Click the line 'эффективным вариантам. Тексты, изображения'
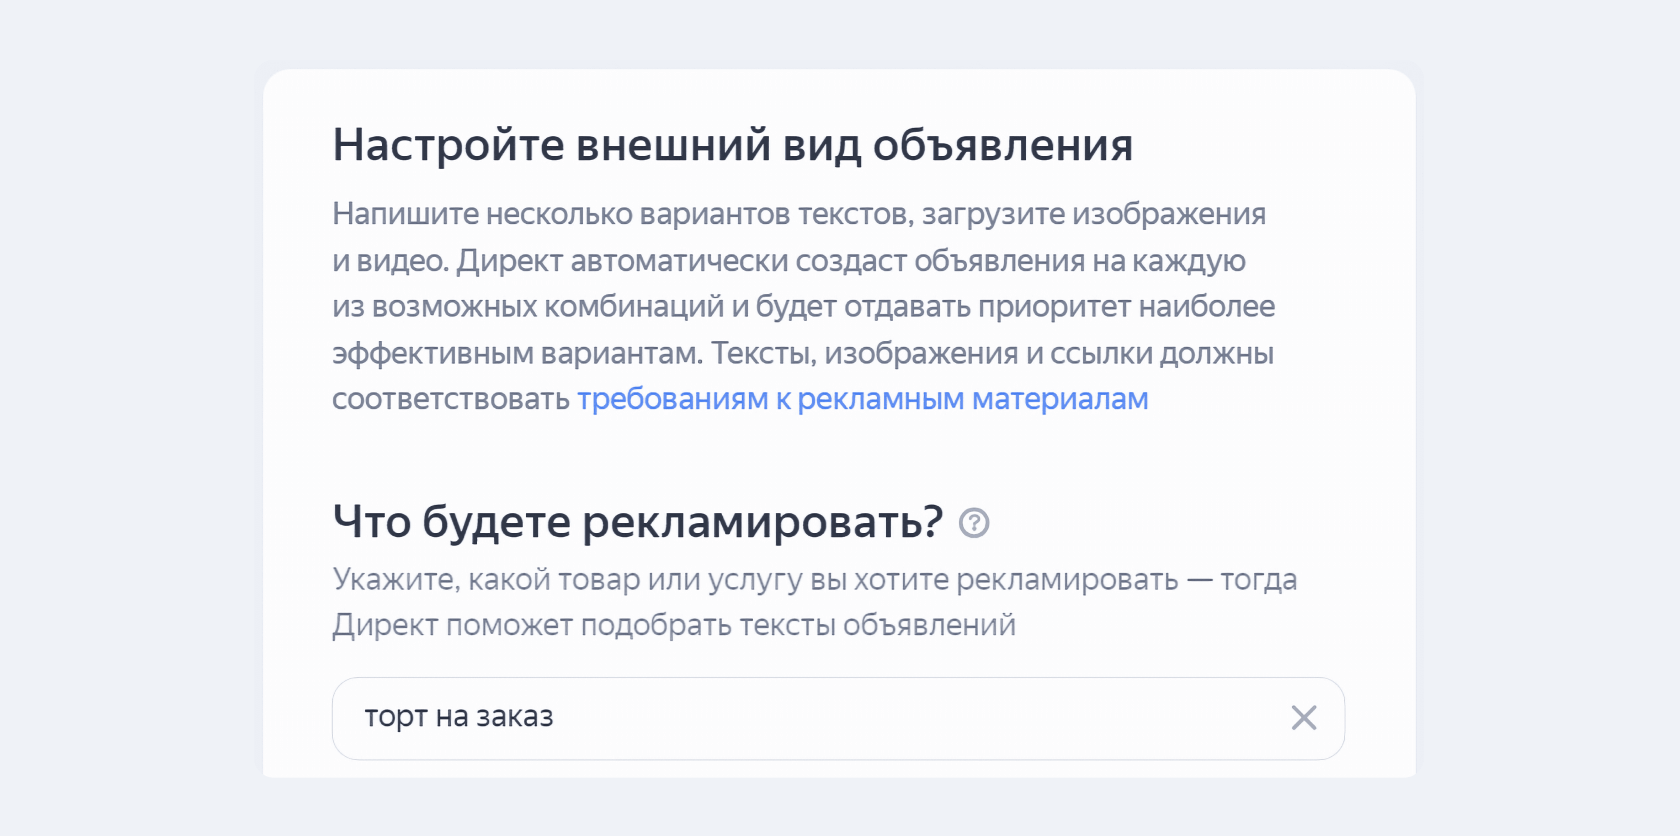The image size is (1680, 836). tap(802, 353)
